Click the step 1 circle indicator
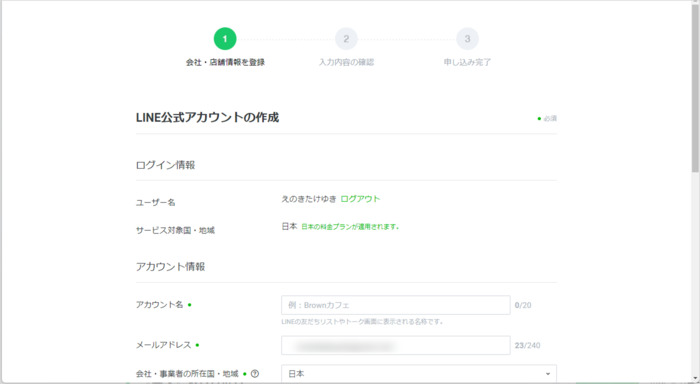 click(x=225, y=39)
